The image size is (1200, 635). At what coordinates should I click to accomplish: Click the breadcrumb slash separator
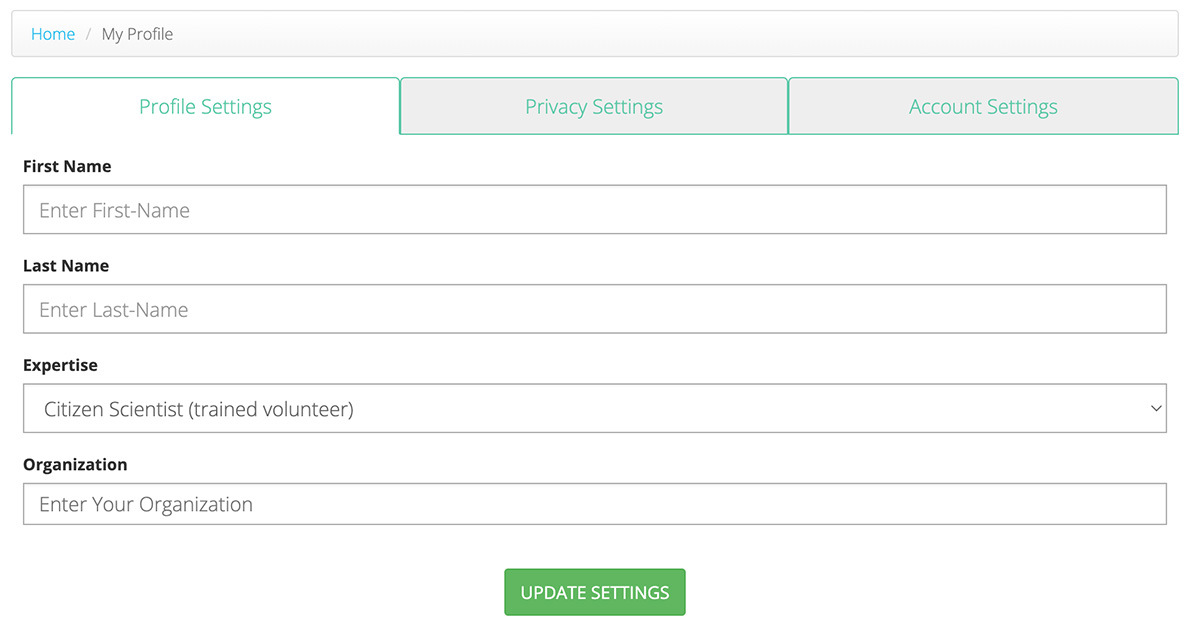tap(88, 34)
